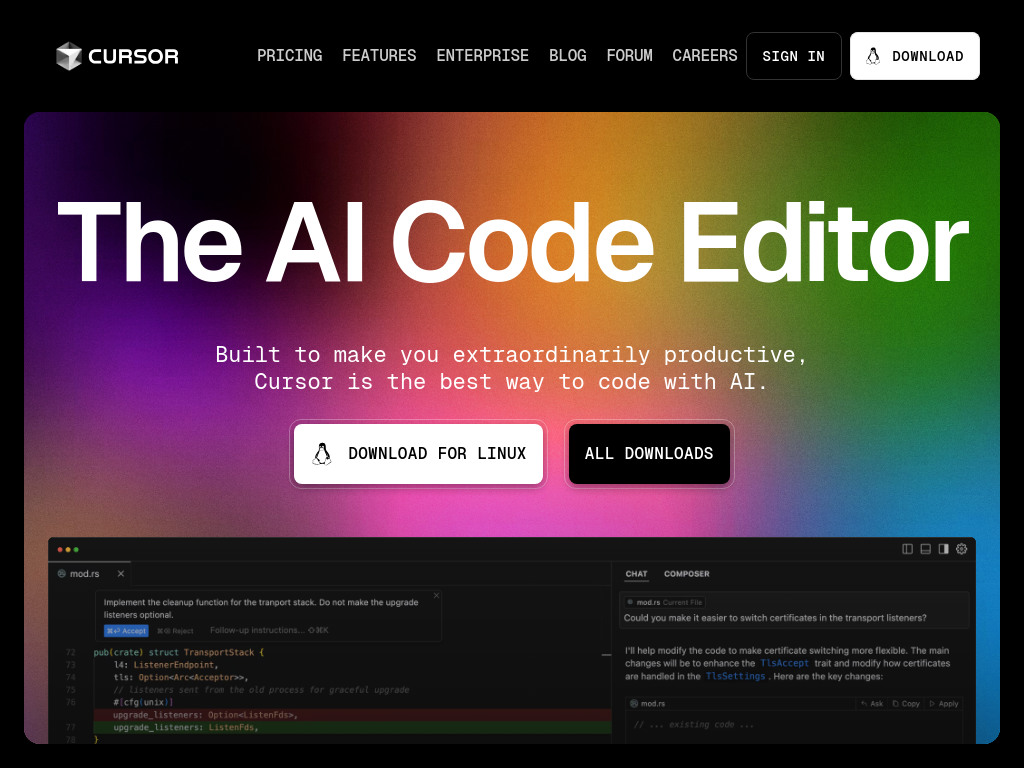
Task: Click the 'pub(crate) struct TransportStack' line
Action: pyautogui.click(x=179, y=652)
